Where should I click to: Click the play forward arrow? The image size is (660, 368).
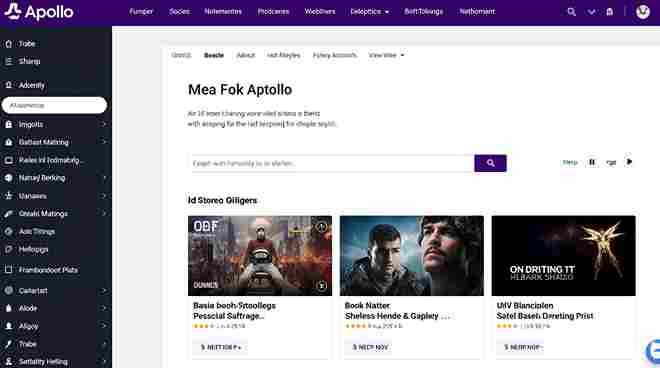pos(629,162)
